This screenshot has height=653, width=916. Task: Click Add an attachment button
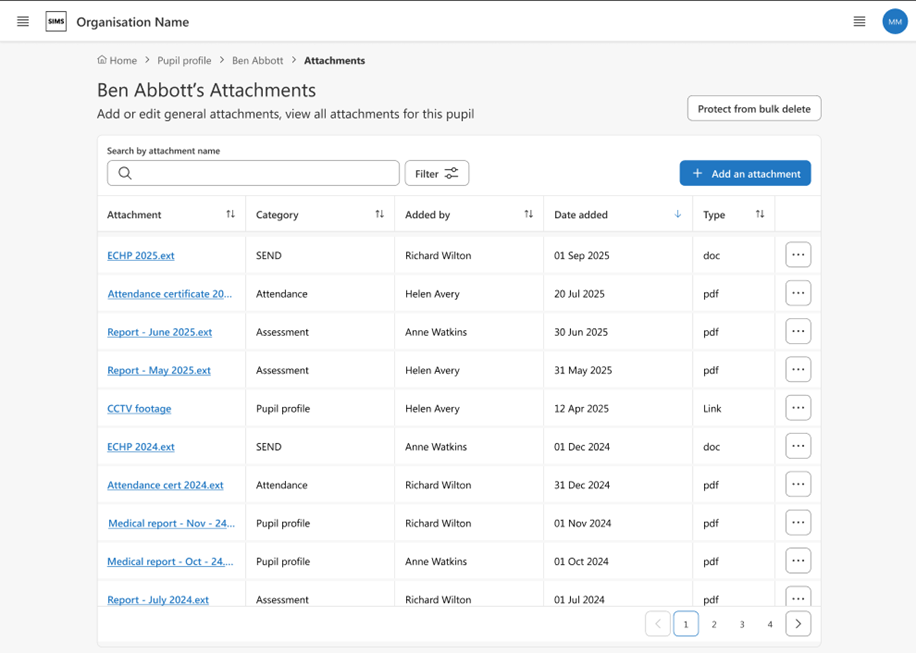tap(745, 173)
